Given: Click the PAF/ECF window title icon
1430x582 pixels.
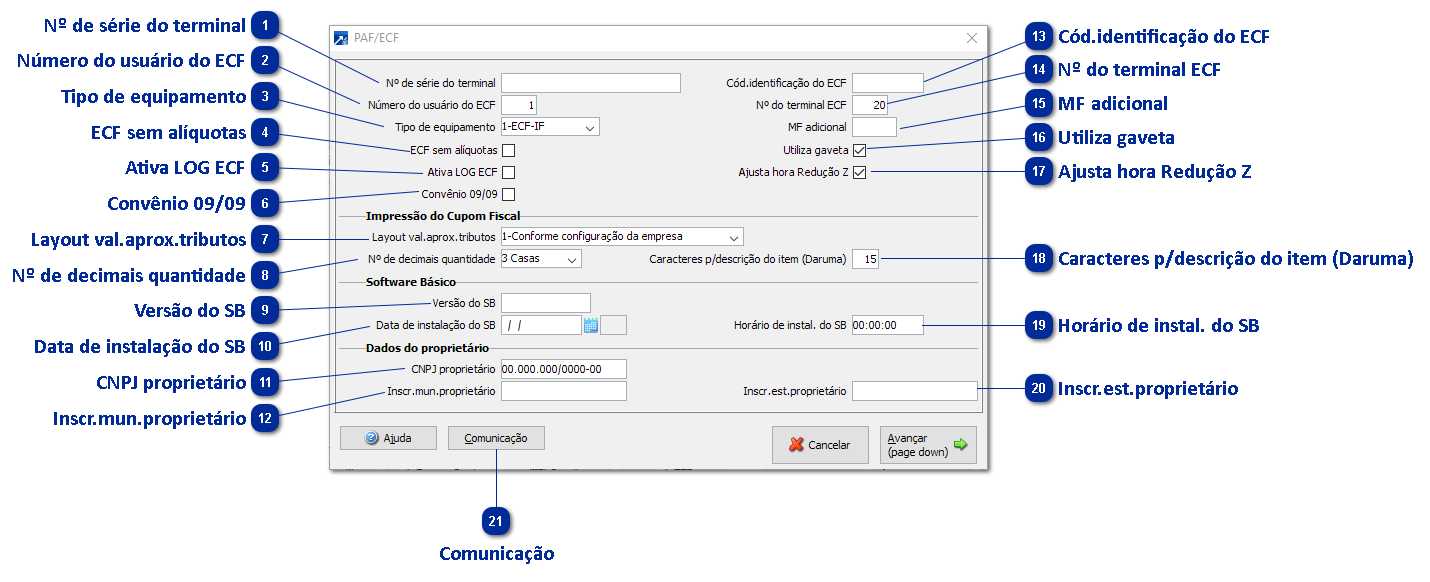Looking at the screenshot, I should tap(342, 38).
